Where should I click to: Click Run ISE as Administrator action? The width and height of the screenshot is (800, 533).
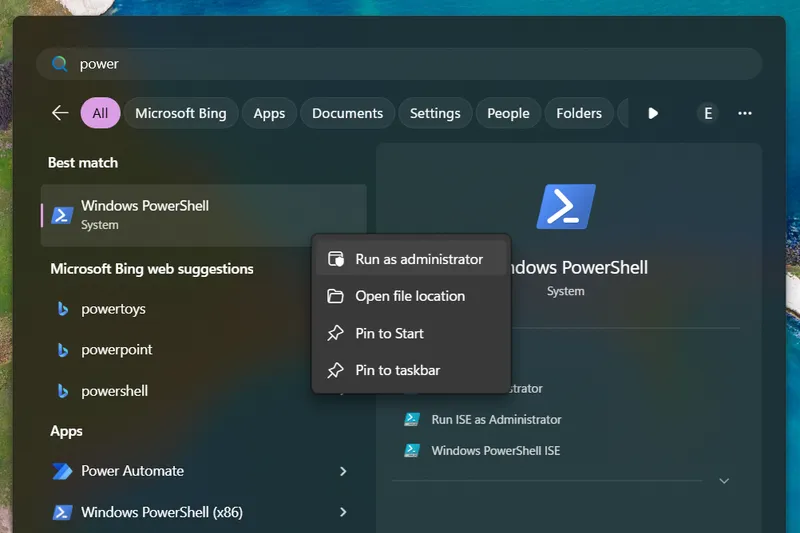(496, 420)
